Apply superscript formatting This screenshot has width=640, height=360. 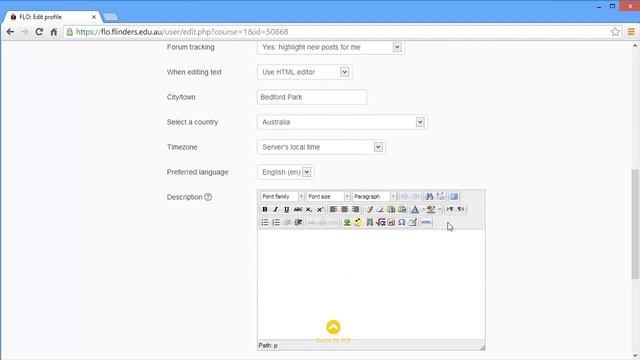(x=320, y=209)
